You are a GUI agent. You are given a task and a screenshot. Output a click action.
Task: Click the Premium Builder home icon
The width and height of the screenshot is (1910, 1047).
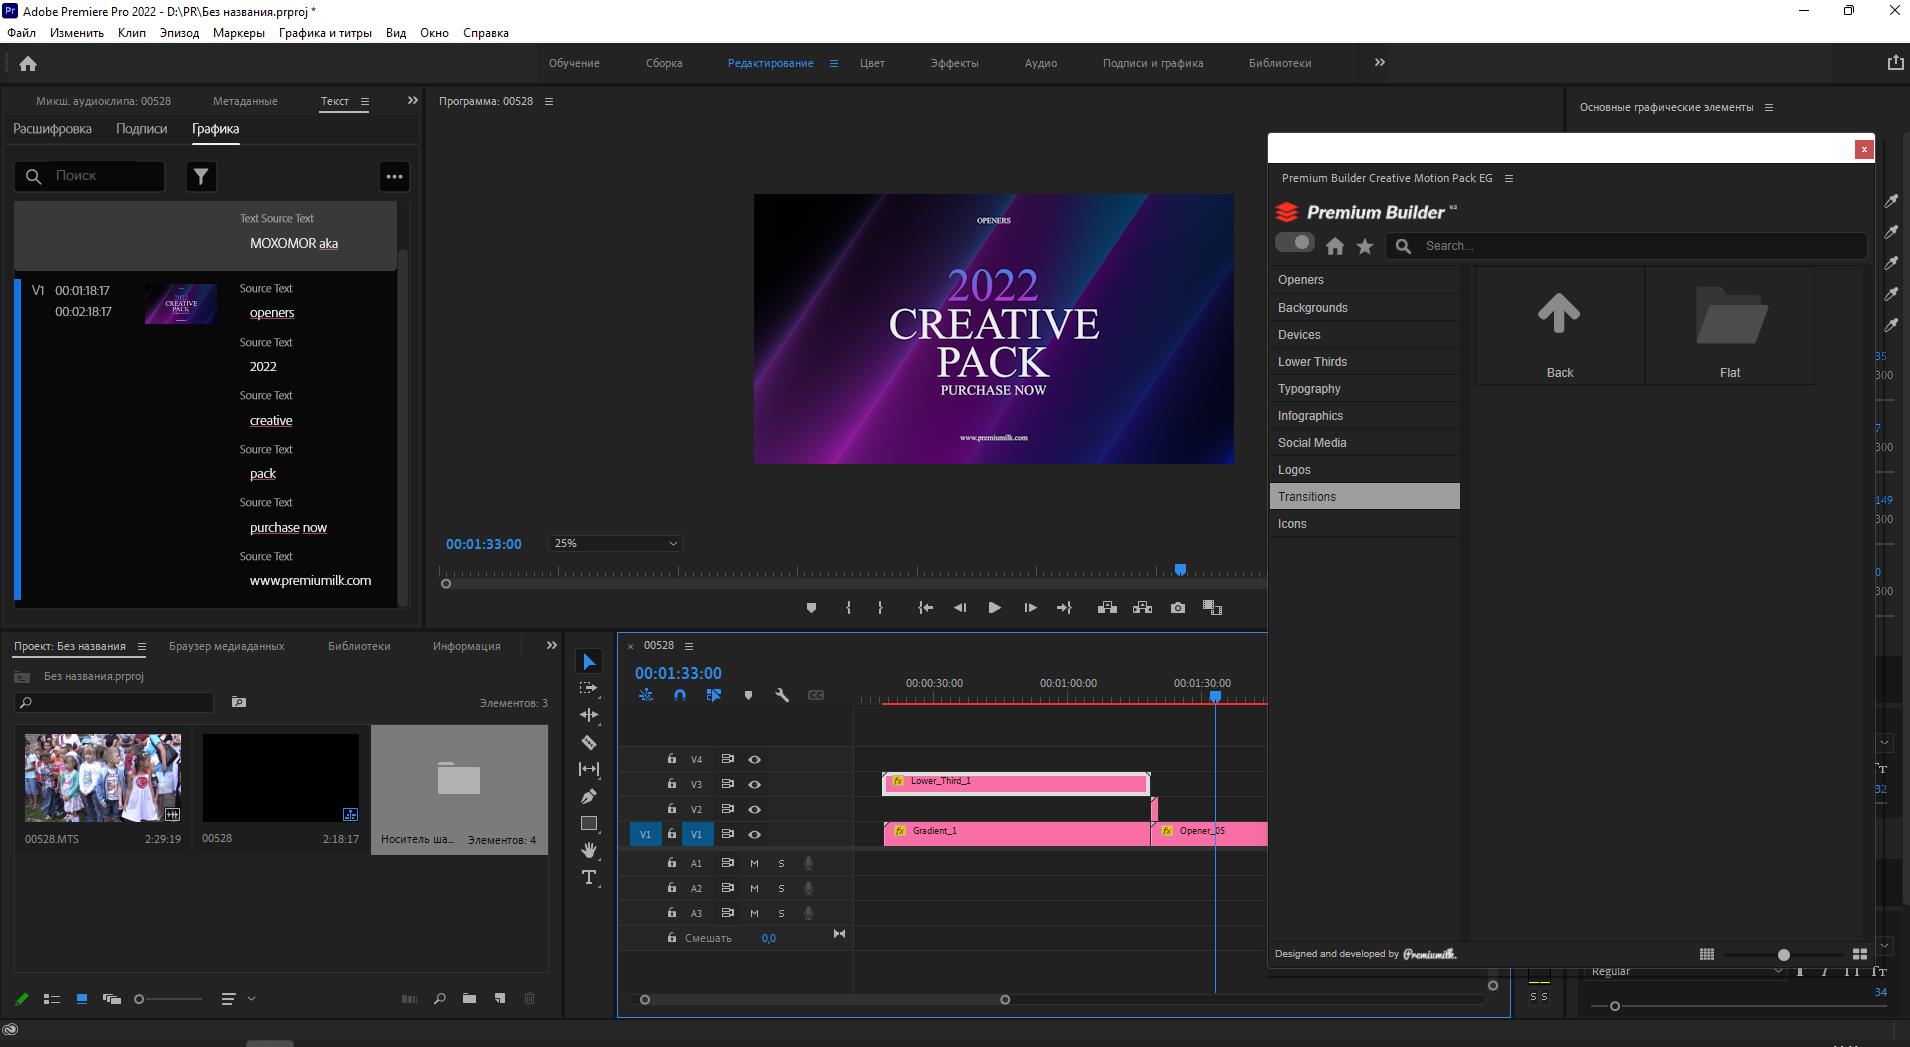tap(1335, 246)
